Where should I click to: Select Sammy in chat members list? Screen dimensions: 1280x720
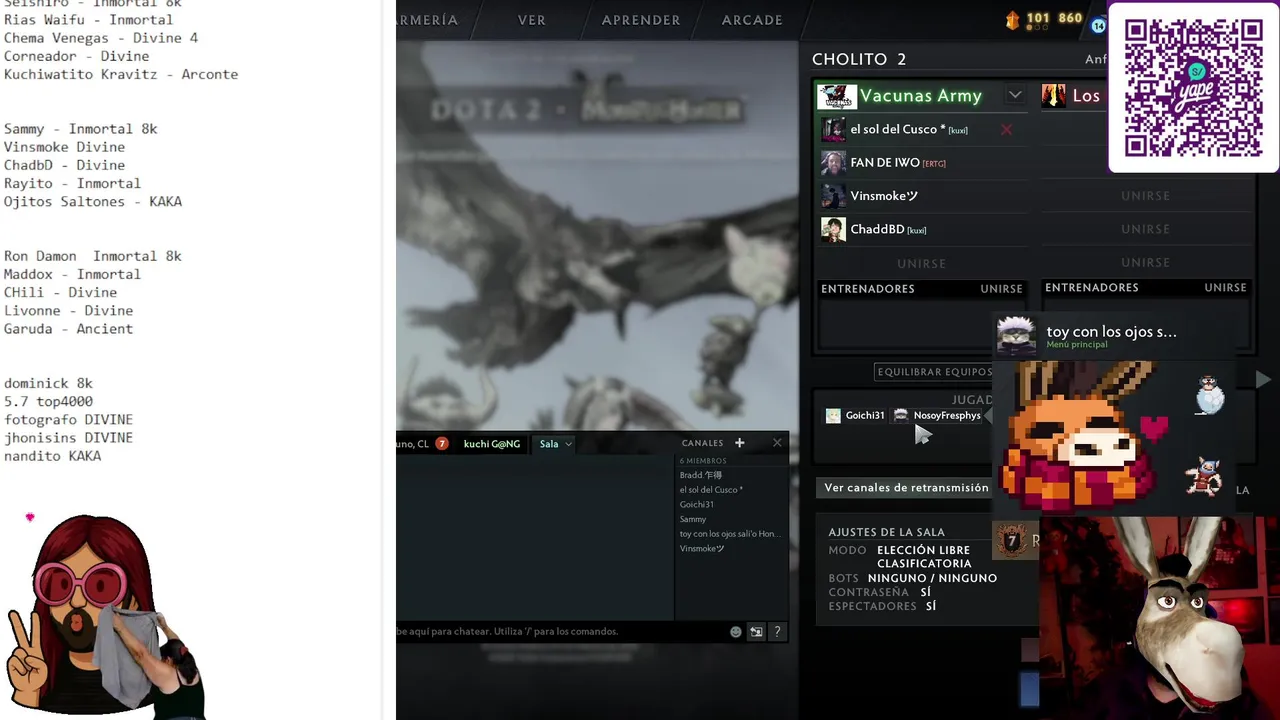click(693, 519)
